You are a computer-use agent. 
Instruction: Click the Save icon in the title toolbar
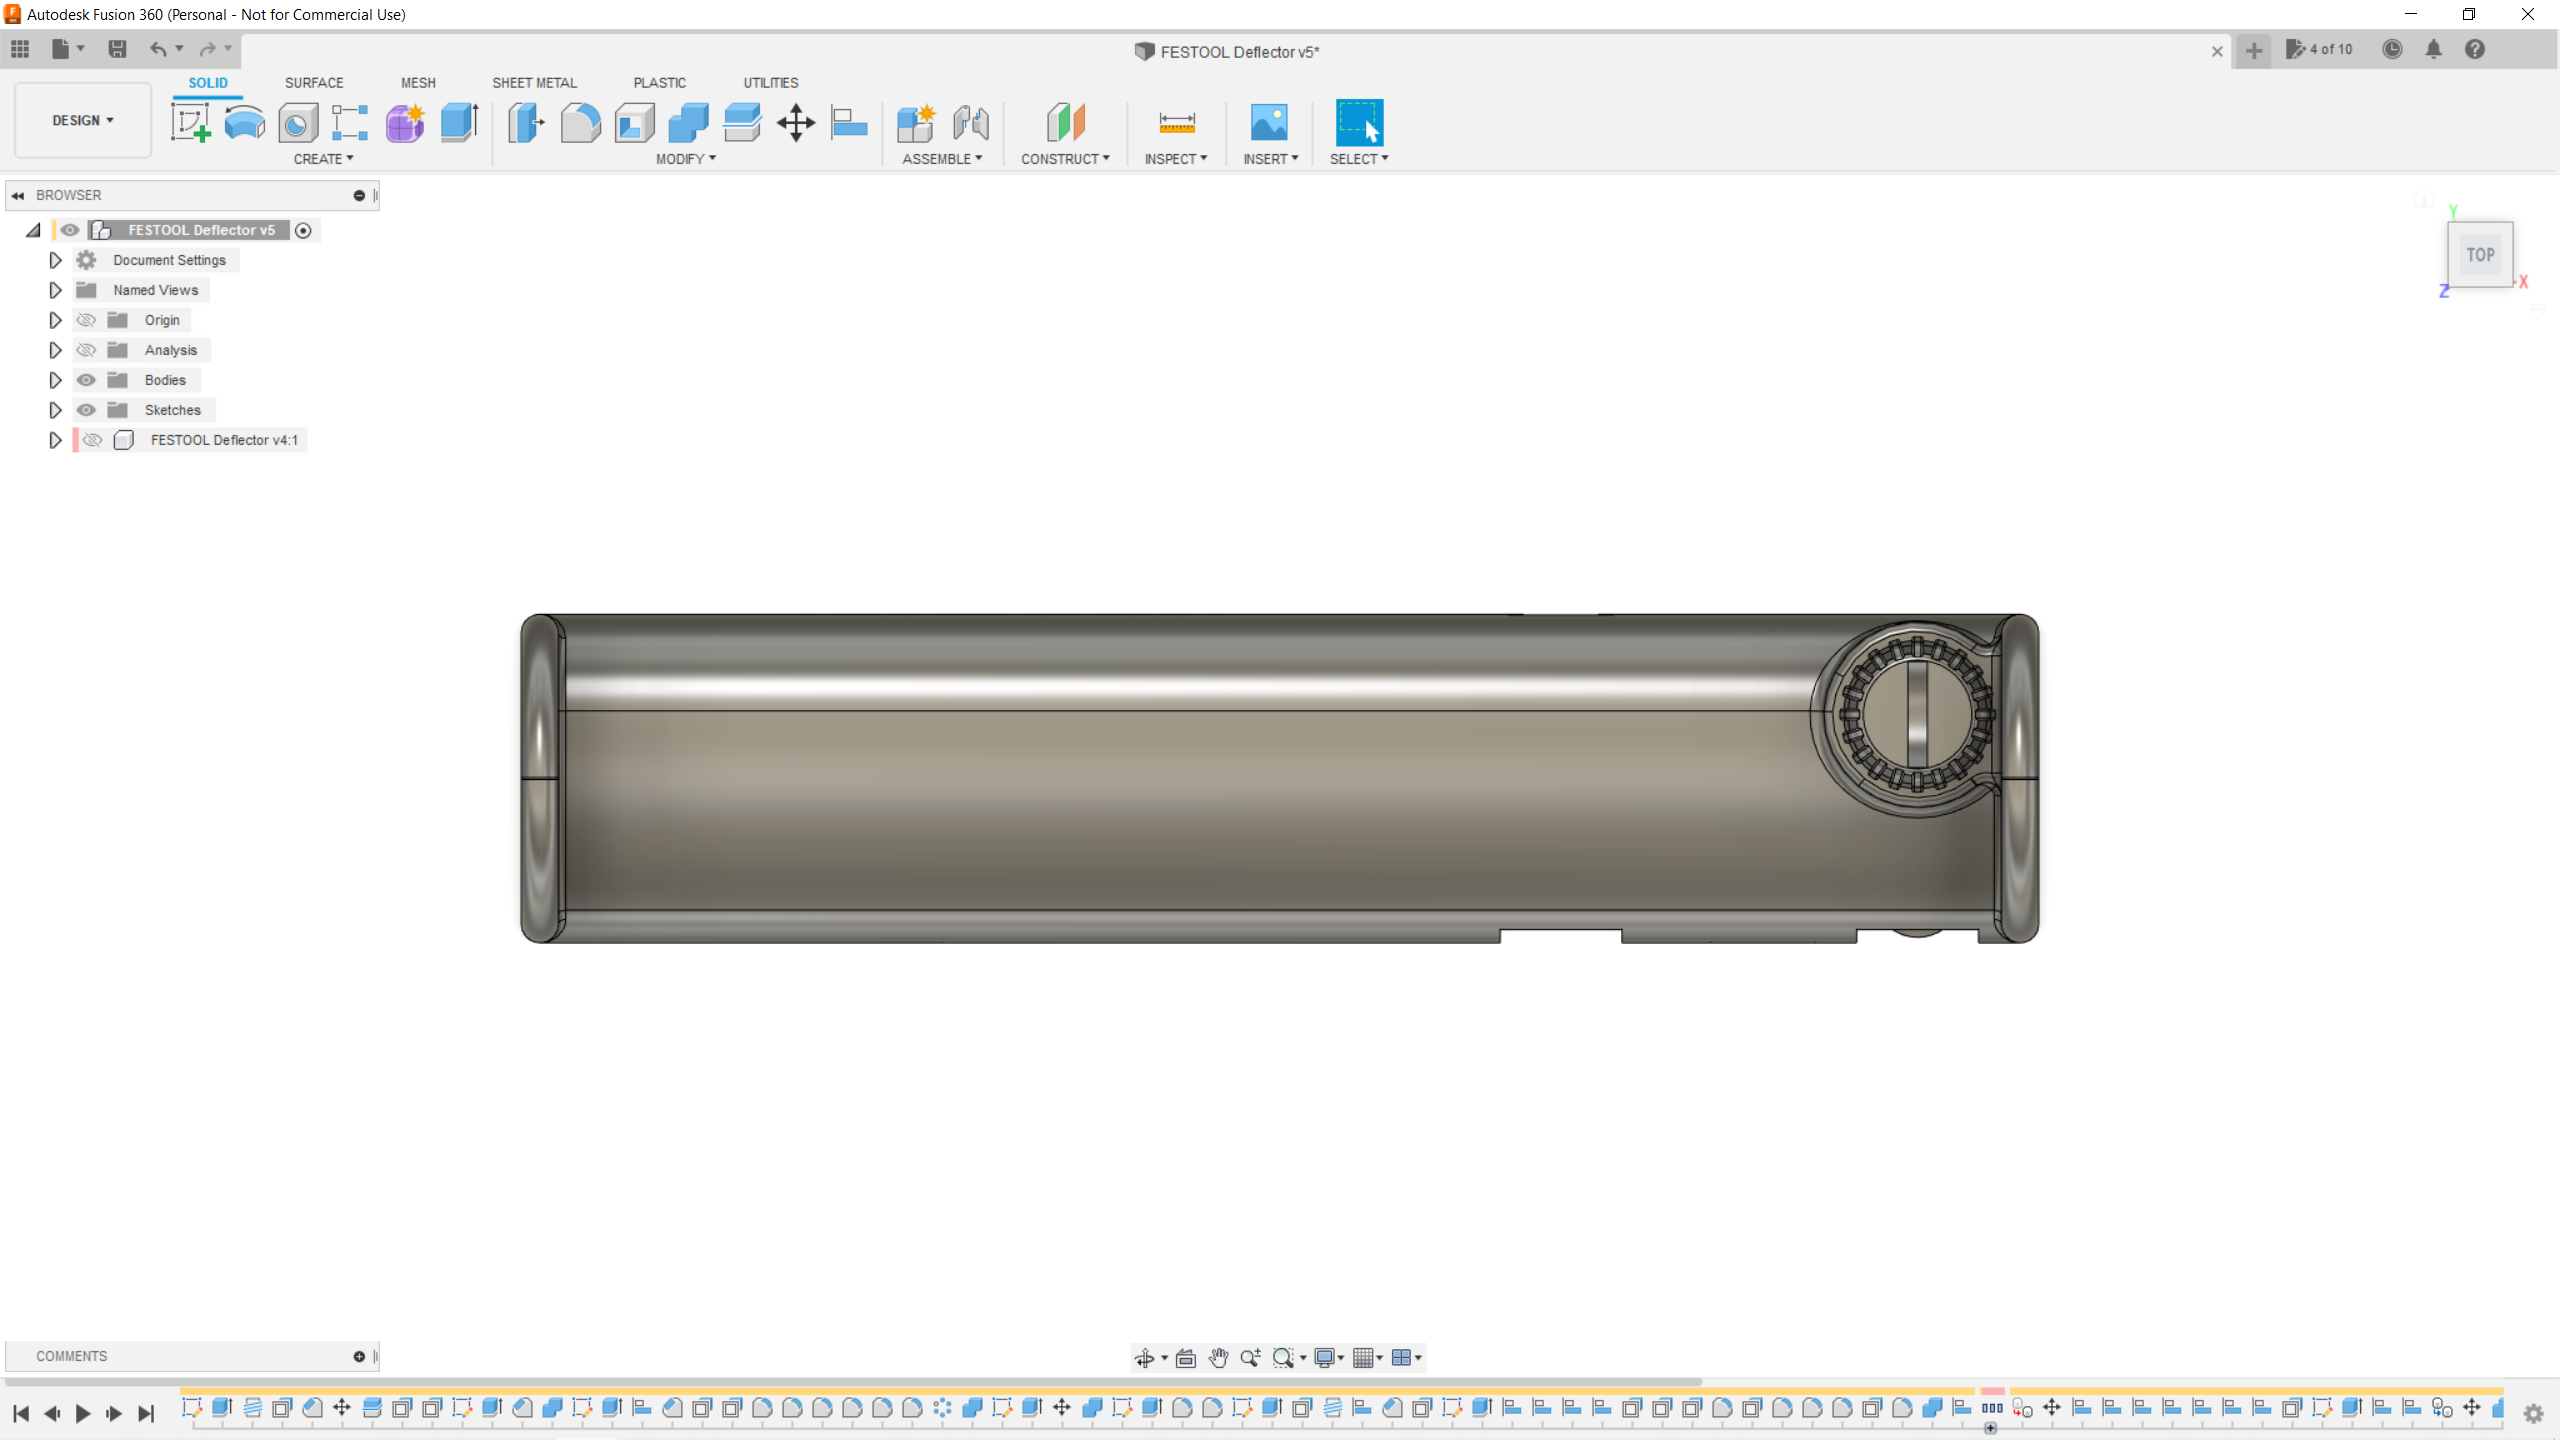[117, 49]
